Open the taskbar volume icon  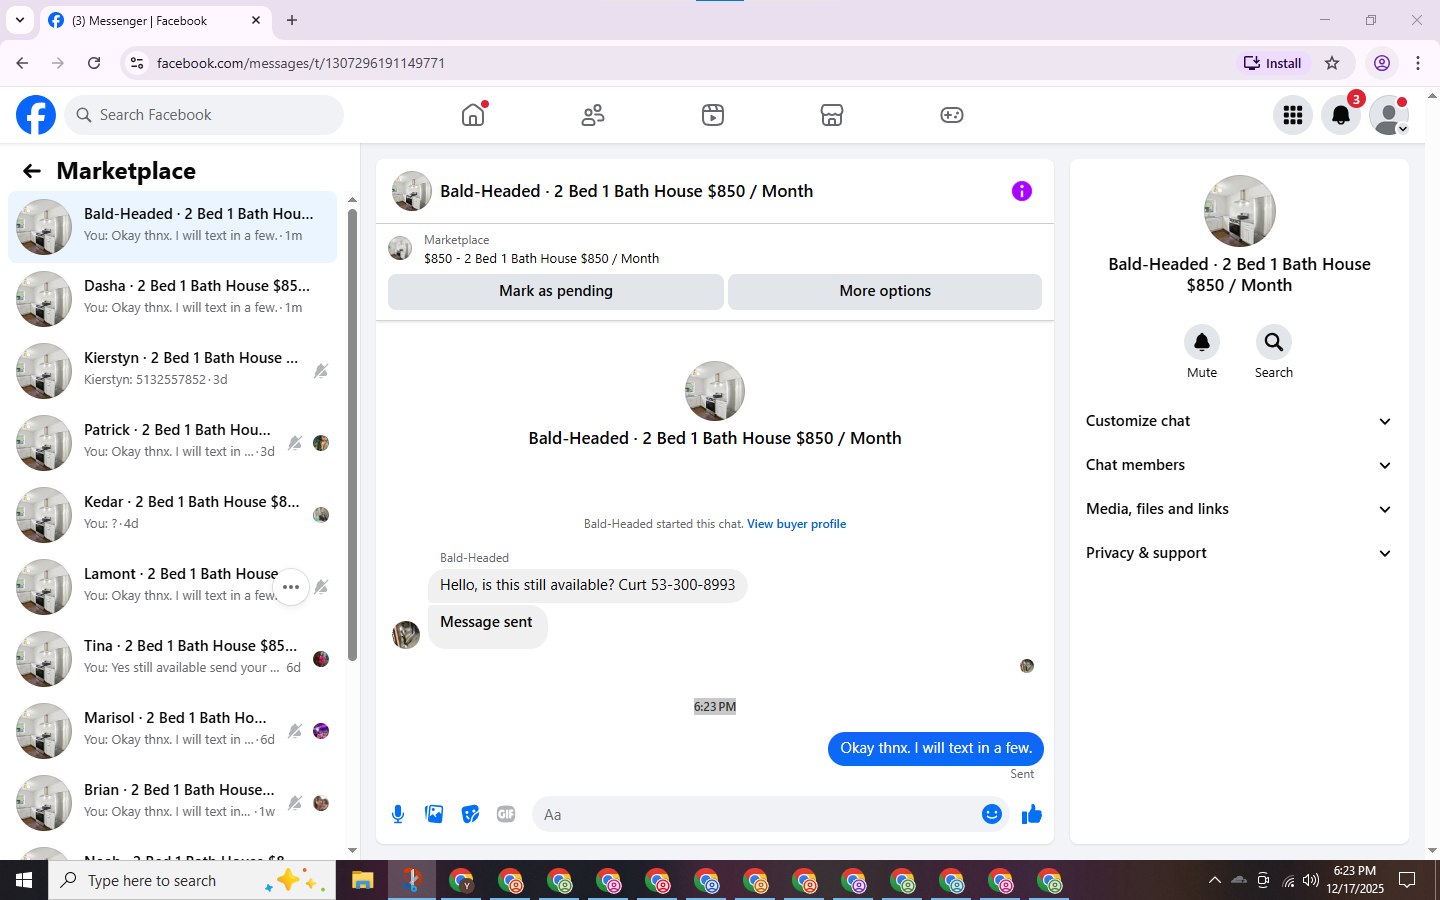(1311, 881)
